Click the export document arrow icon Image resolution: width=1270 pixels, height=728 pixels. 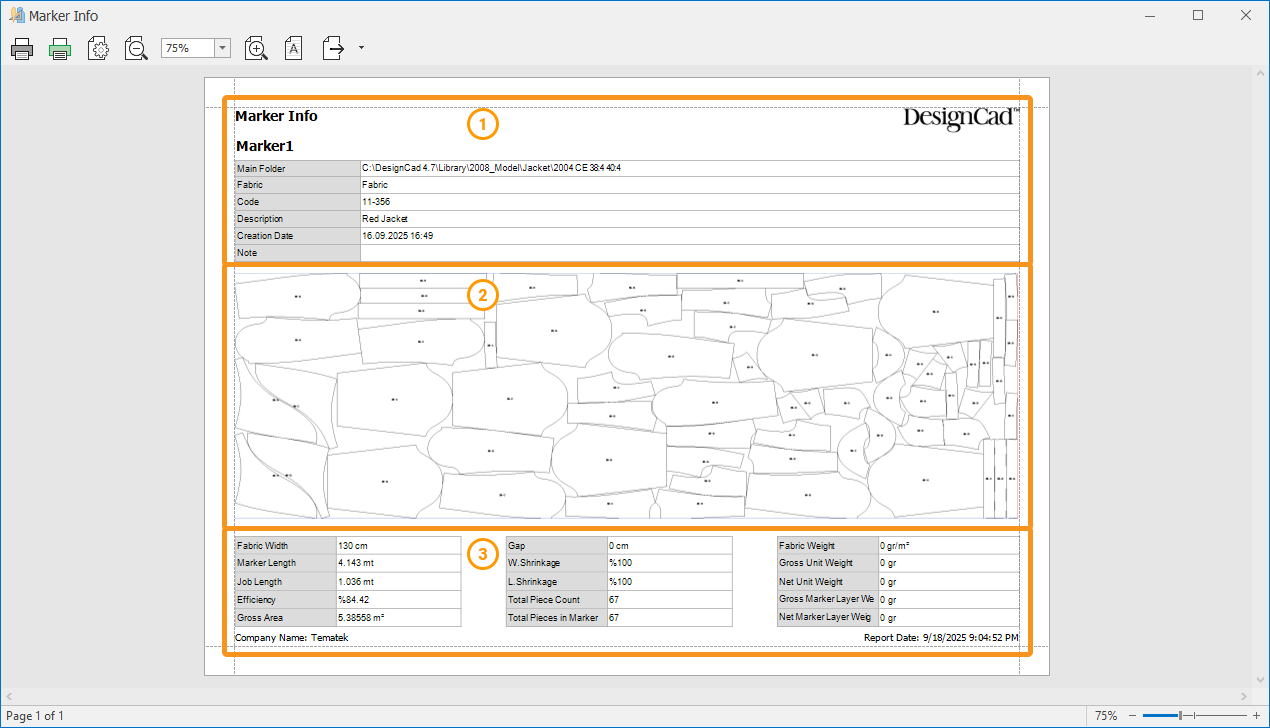(x=333, y=48)
